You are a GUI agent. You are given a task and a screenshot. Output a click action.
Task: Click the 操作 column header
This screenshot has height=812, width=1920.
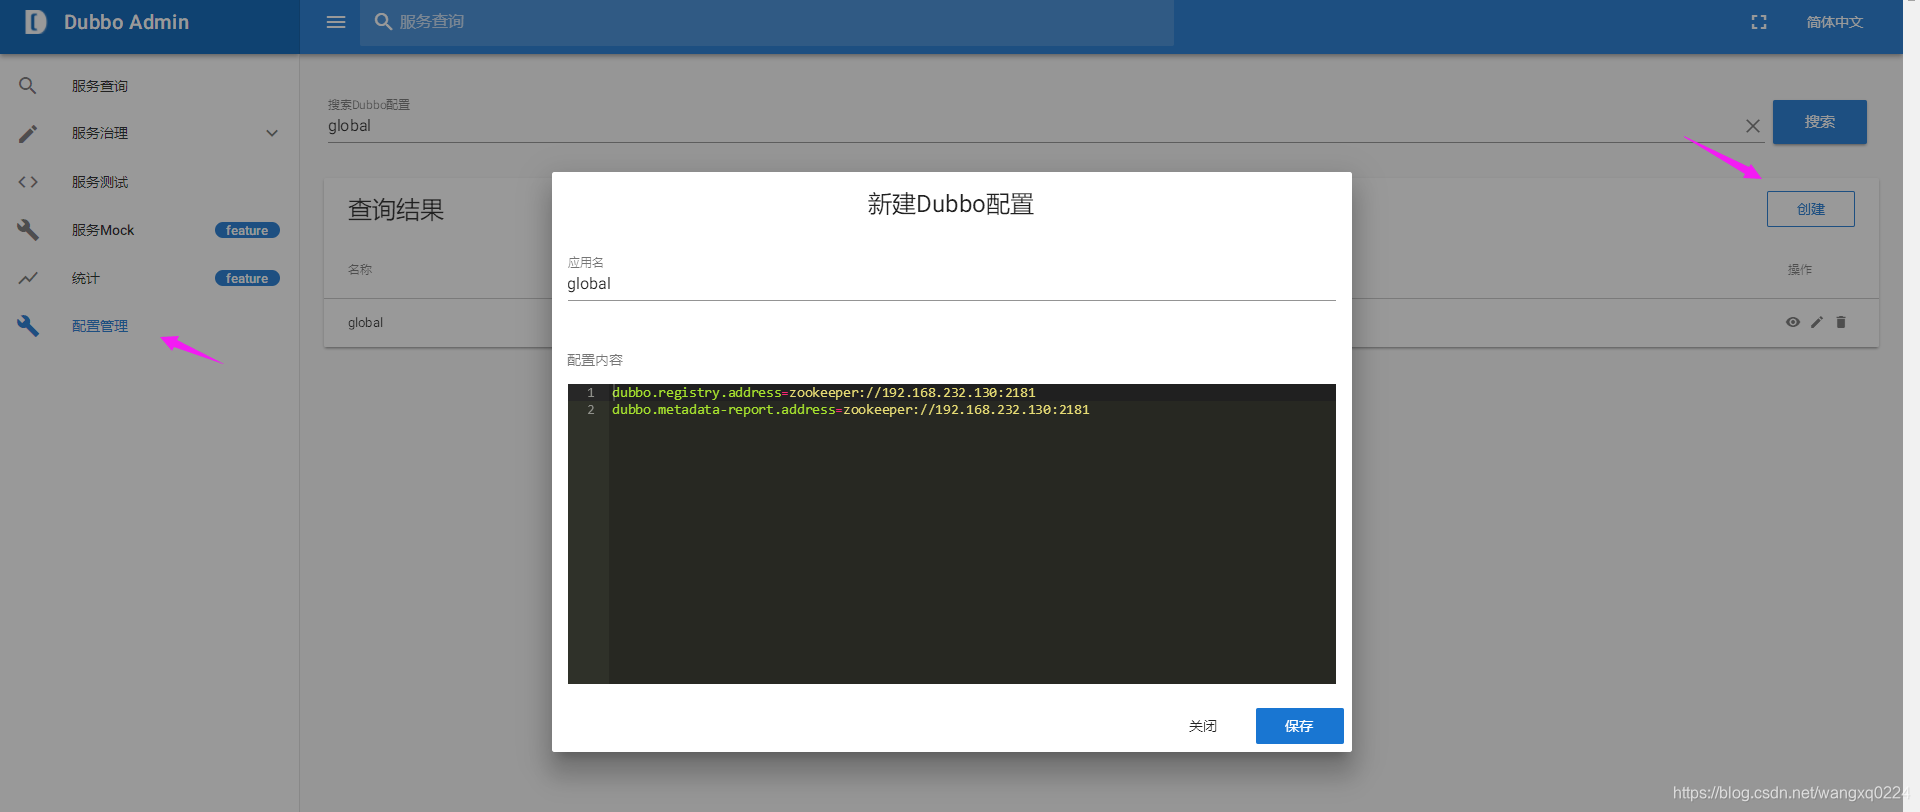tap(1799, 270)
